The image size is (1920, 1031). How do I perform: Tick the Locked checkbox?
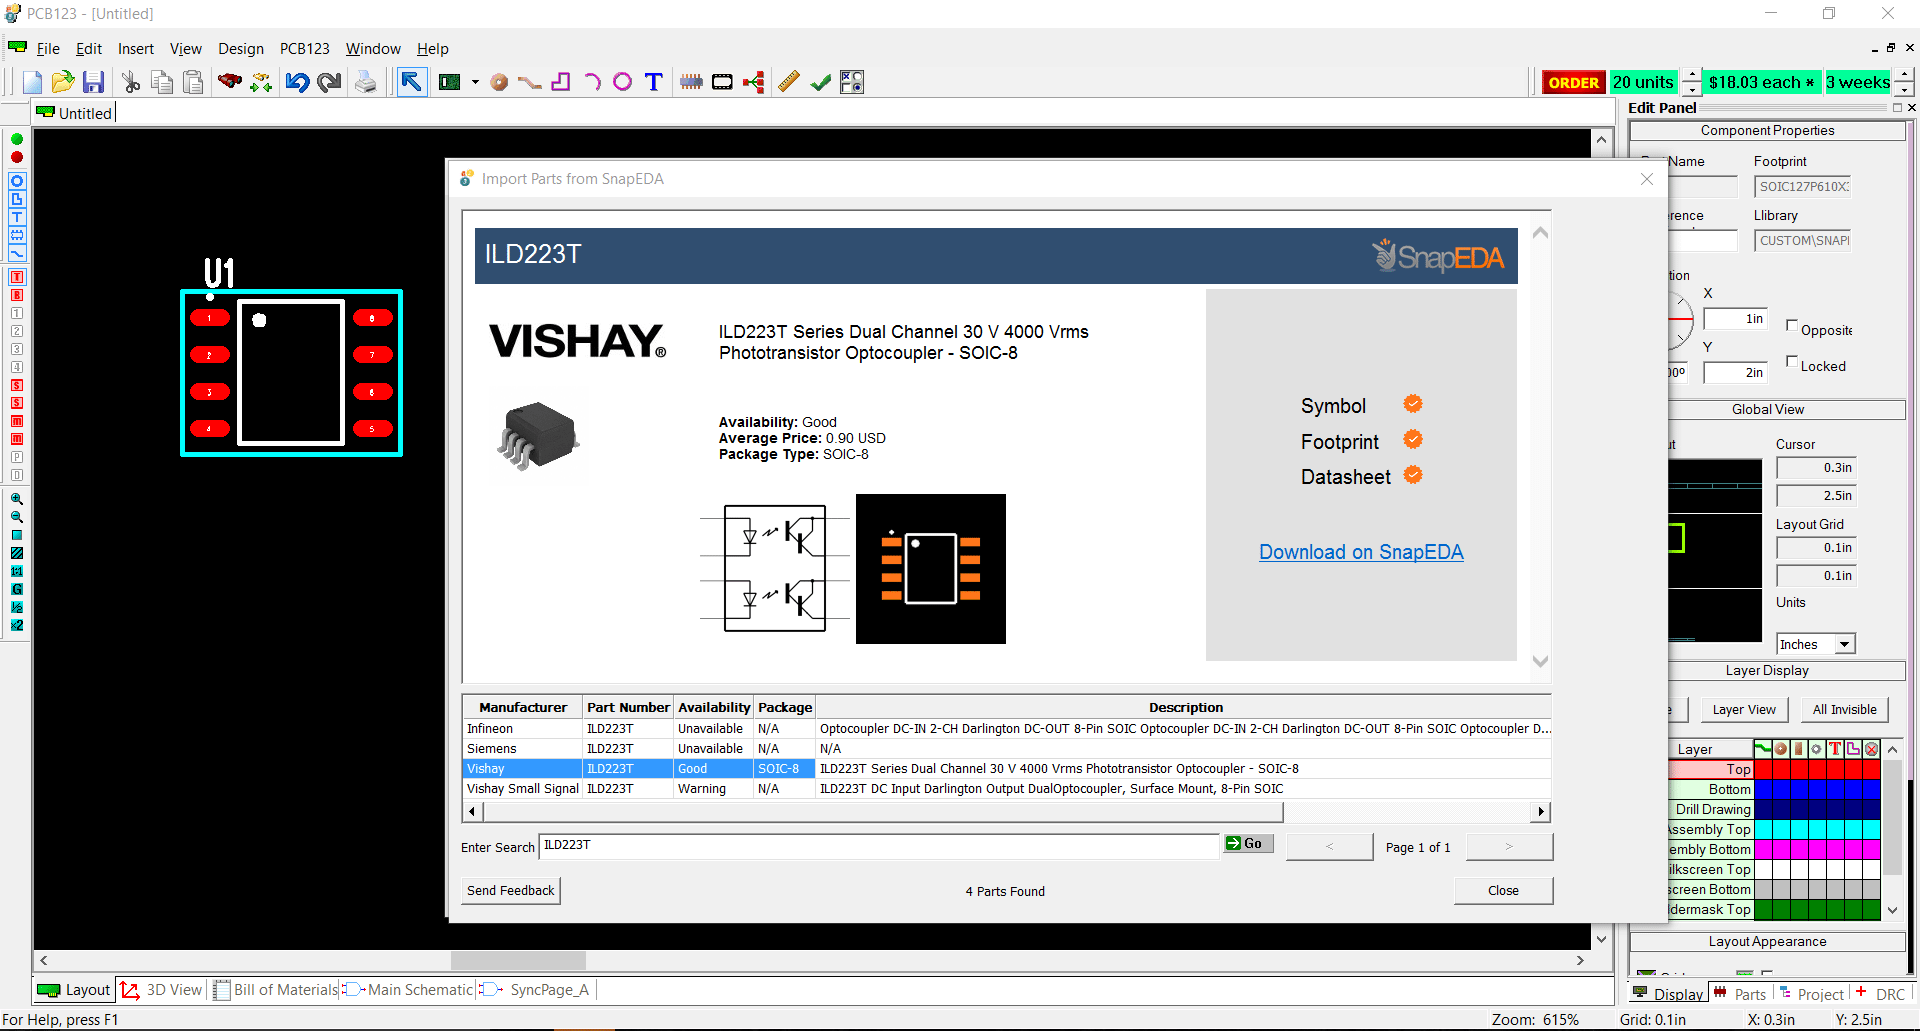coord(1792,362)
